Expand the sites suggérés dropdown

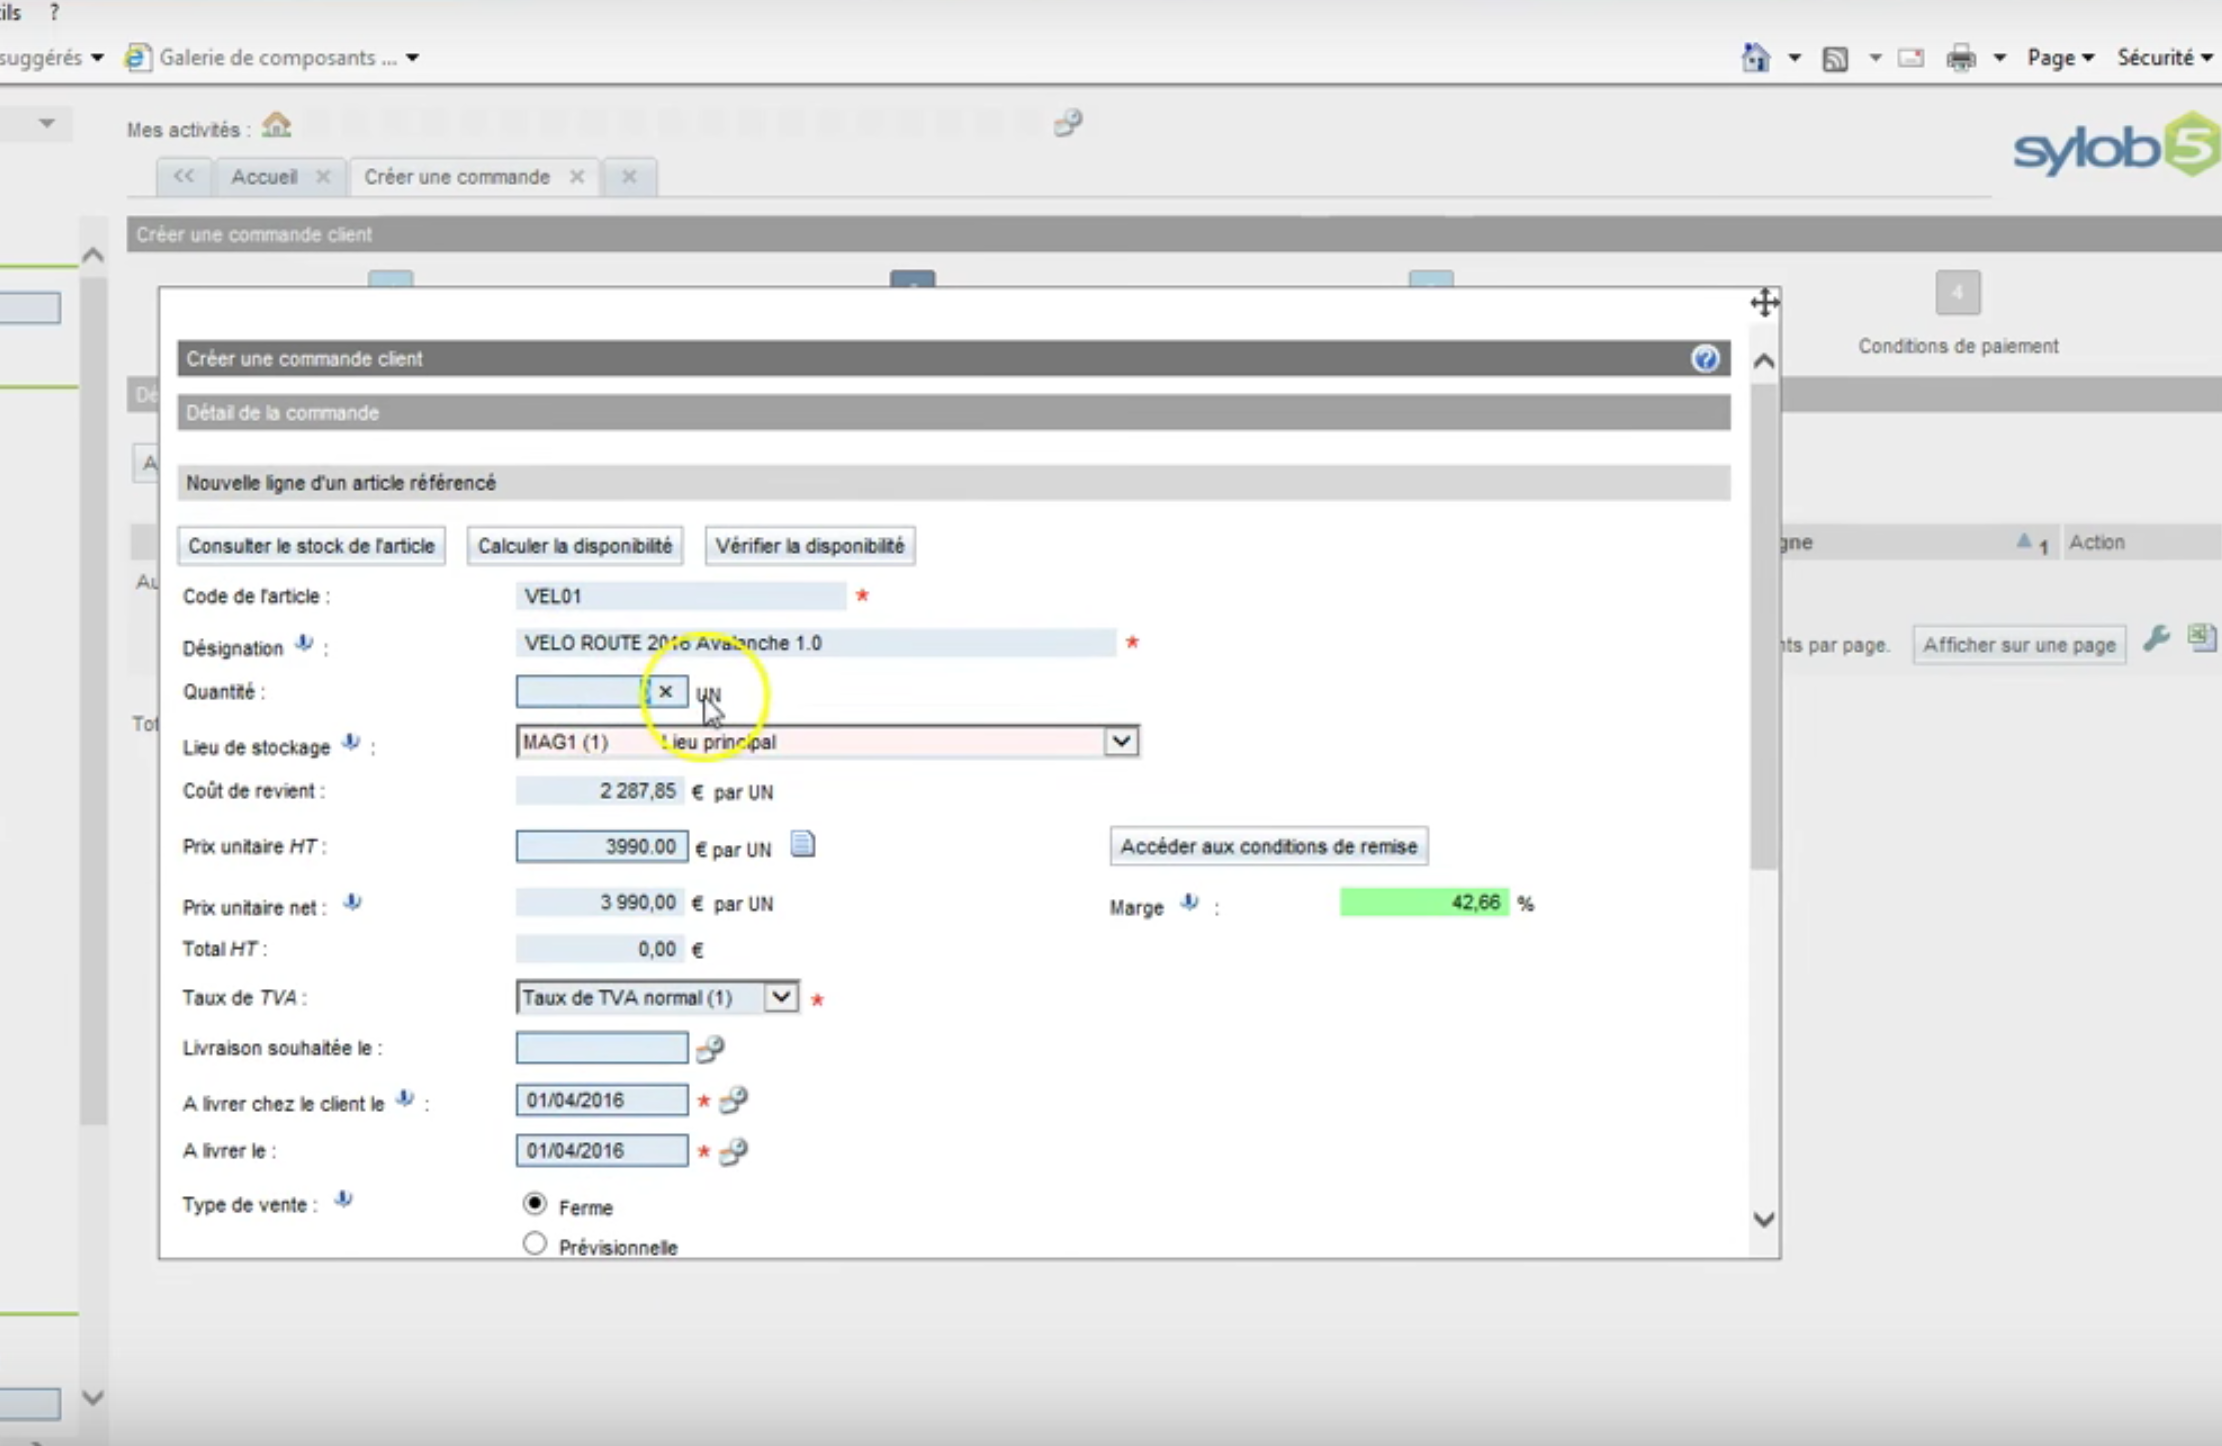coord(97,58)
